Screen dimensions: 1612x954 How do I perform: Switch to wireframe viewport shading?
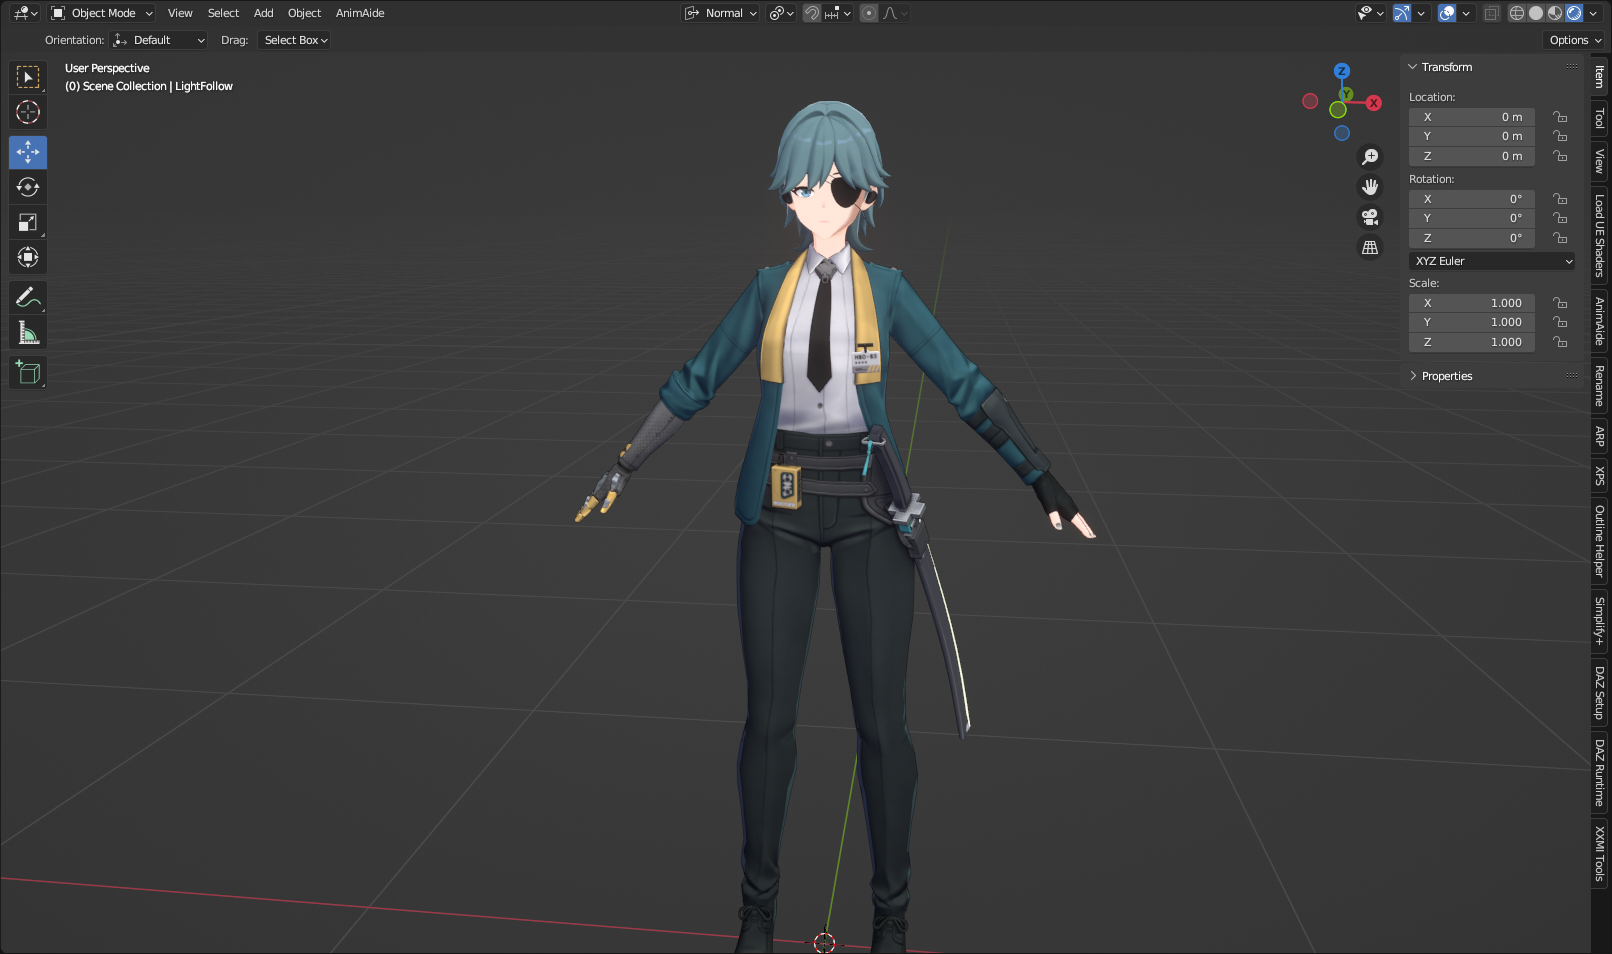1517,13
